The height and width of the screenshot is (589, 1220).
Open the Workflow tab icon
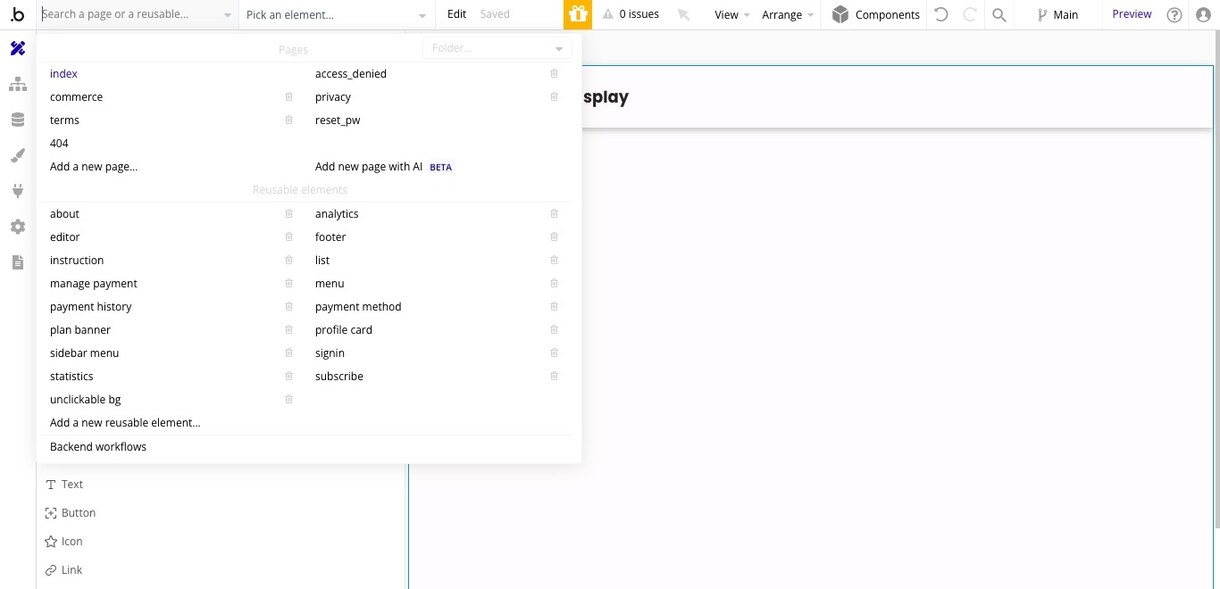(x=18, y=84)
